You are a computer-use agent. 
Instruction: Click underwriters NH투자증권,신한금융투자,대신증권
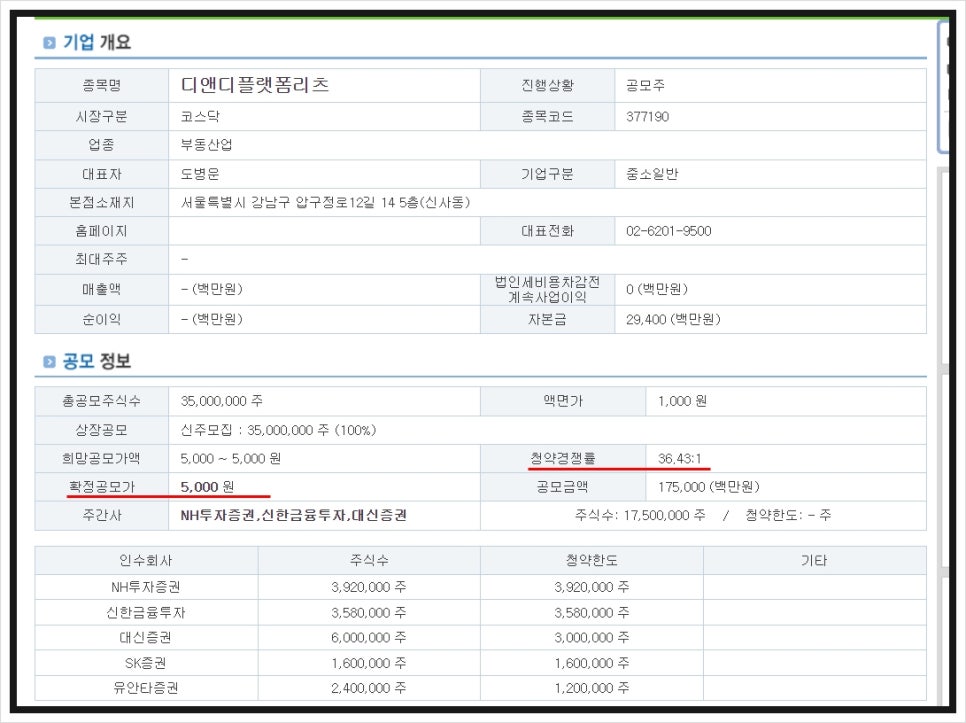[x=293, y=515]
